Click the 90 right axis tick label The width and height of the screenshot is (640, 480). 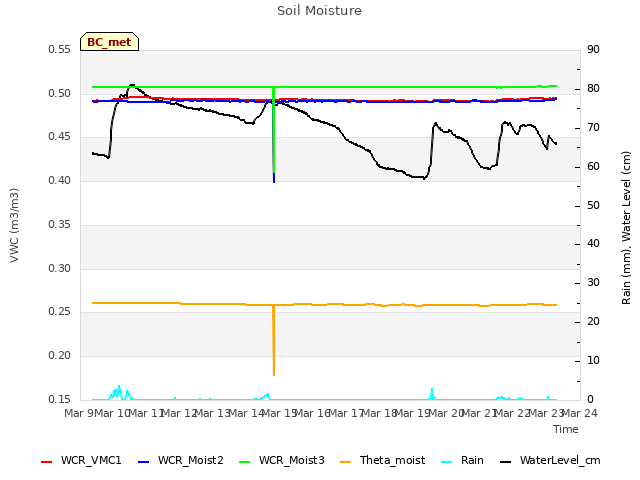(x=593, y=49)
